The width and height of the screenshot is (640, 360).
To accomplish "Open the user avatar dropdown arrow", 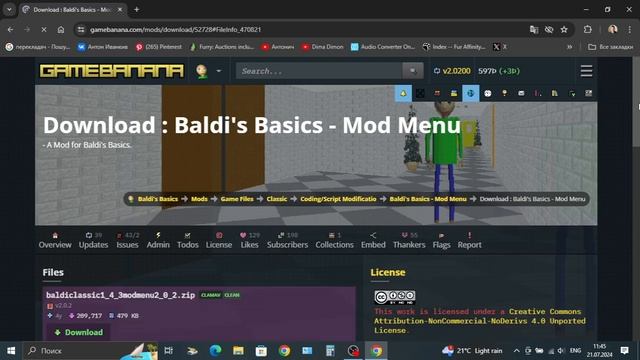I will 219,71.
